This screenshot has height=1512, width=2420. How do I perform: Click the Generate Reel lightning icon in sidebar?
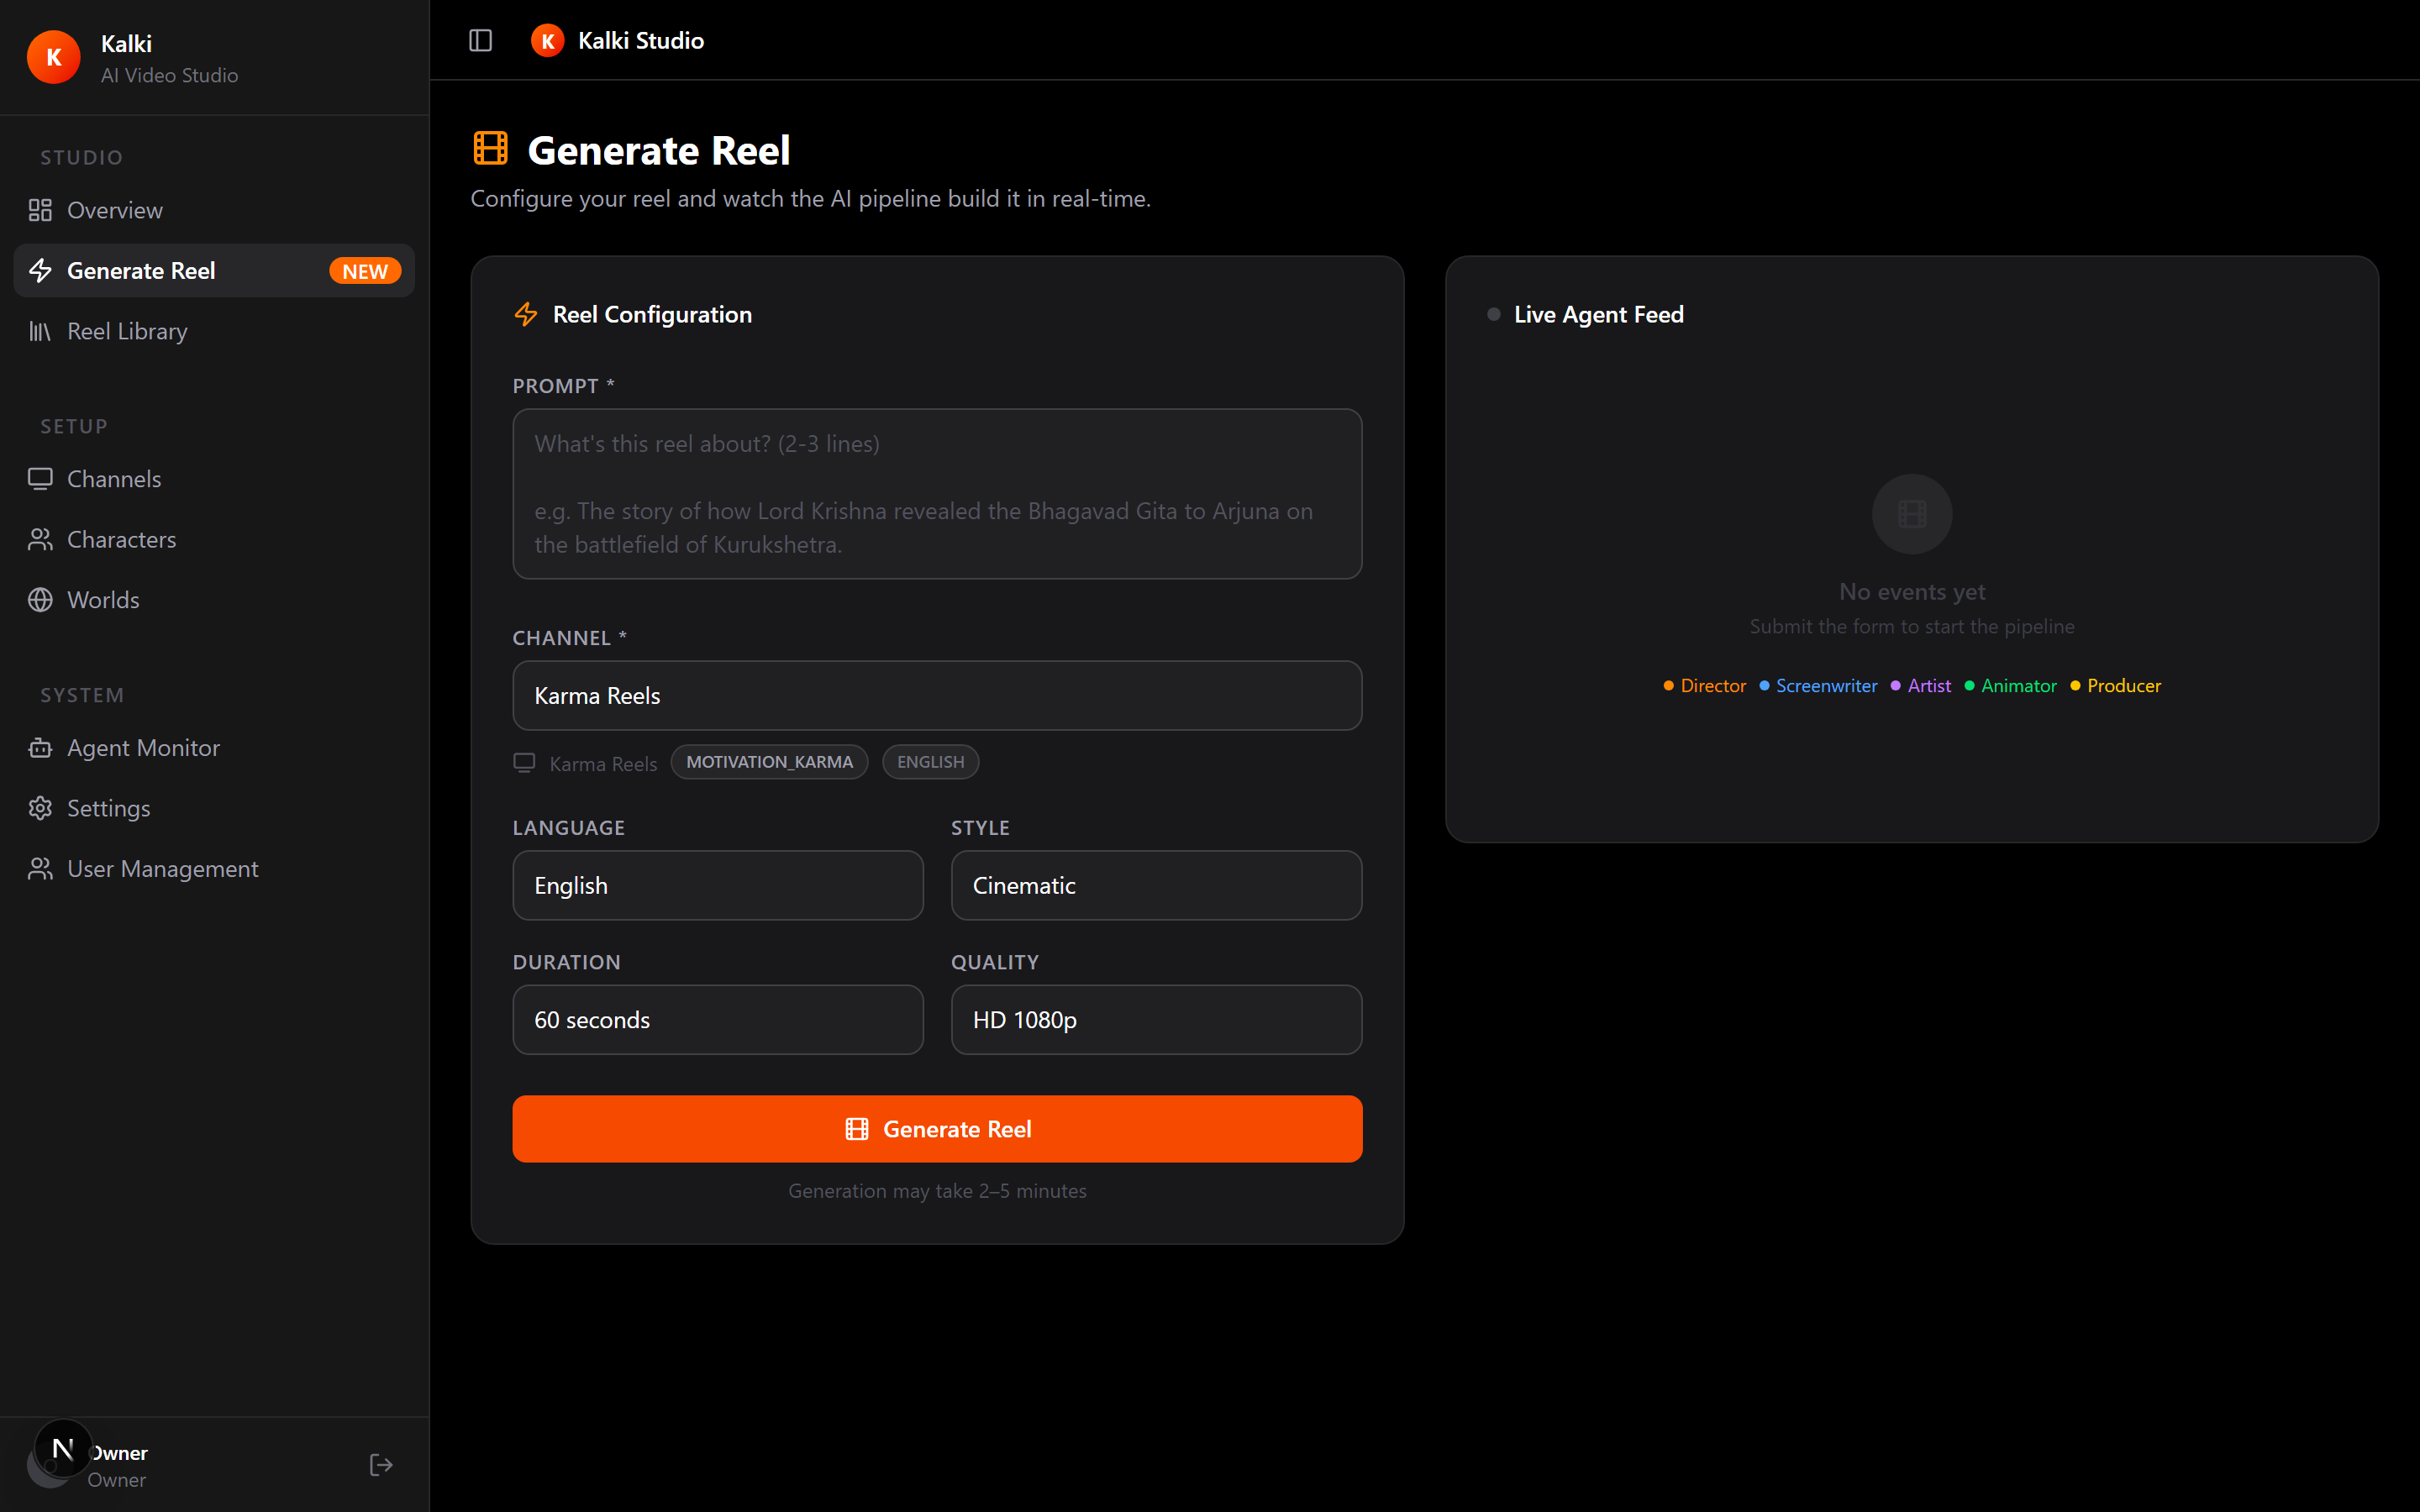(x=40, y=271)
